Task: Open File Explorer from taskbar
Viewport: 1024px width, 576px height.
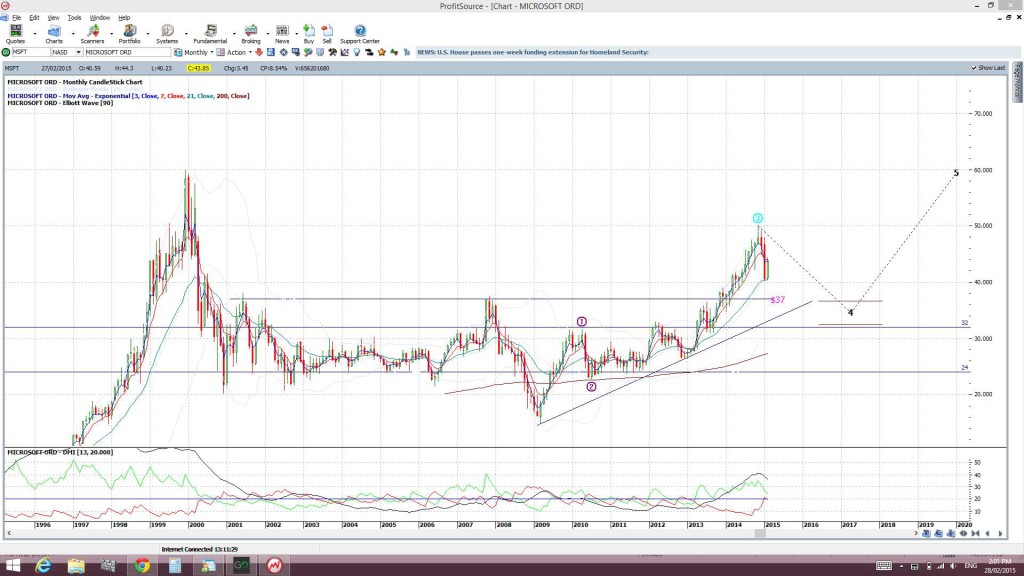Action: click(x=76, y=566)
